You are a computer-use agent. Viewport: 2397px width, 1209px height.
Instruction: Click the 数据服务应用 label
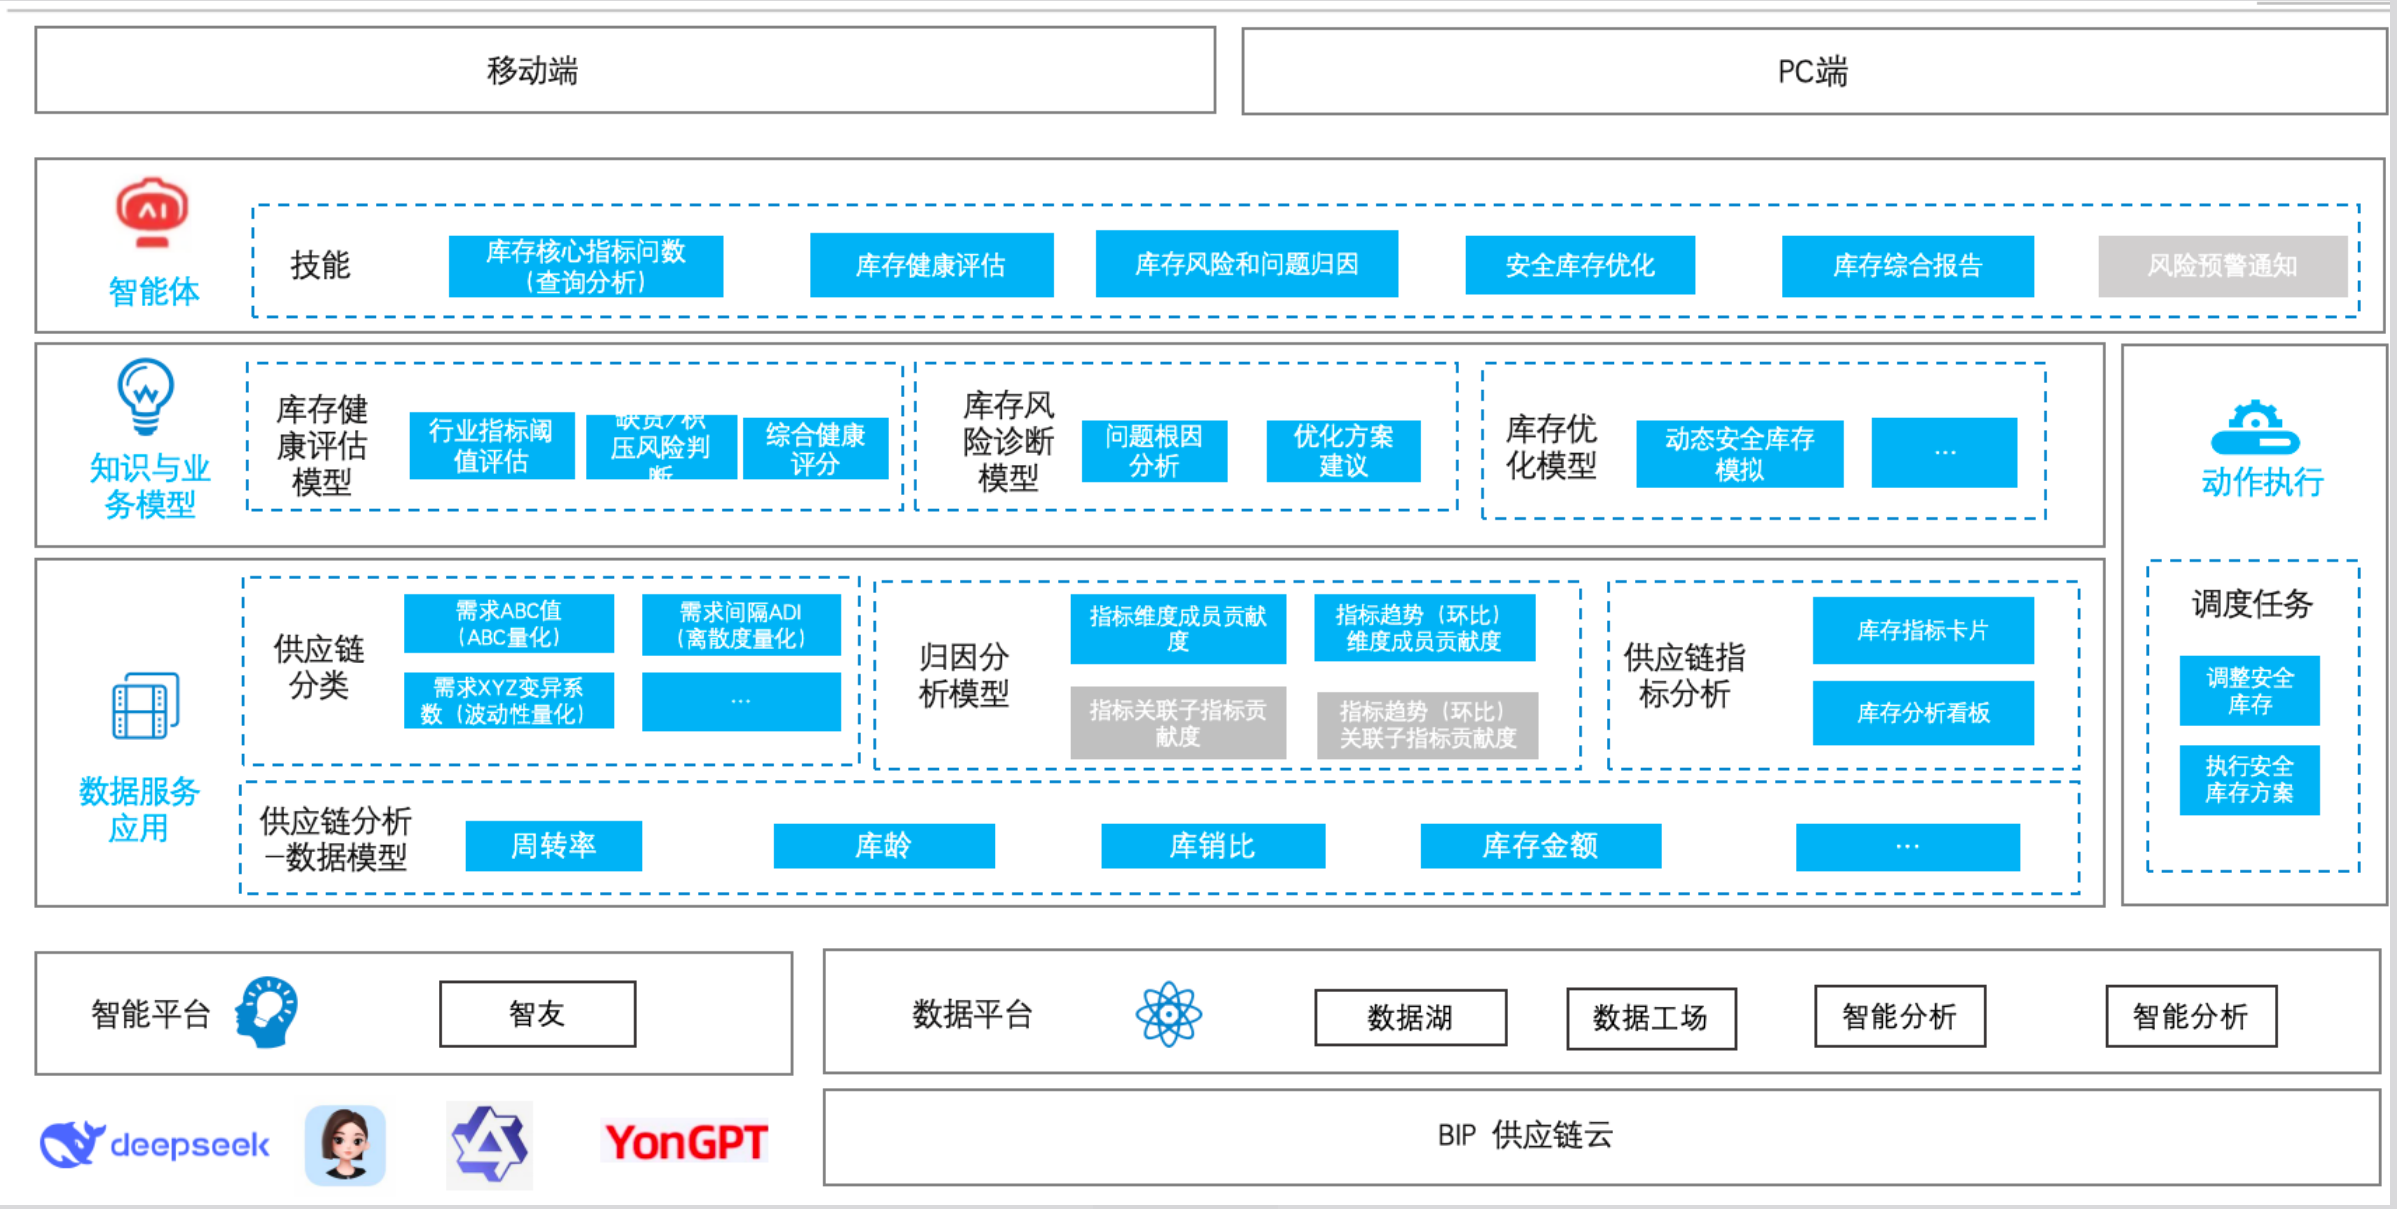139,810
